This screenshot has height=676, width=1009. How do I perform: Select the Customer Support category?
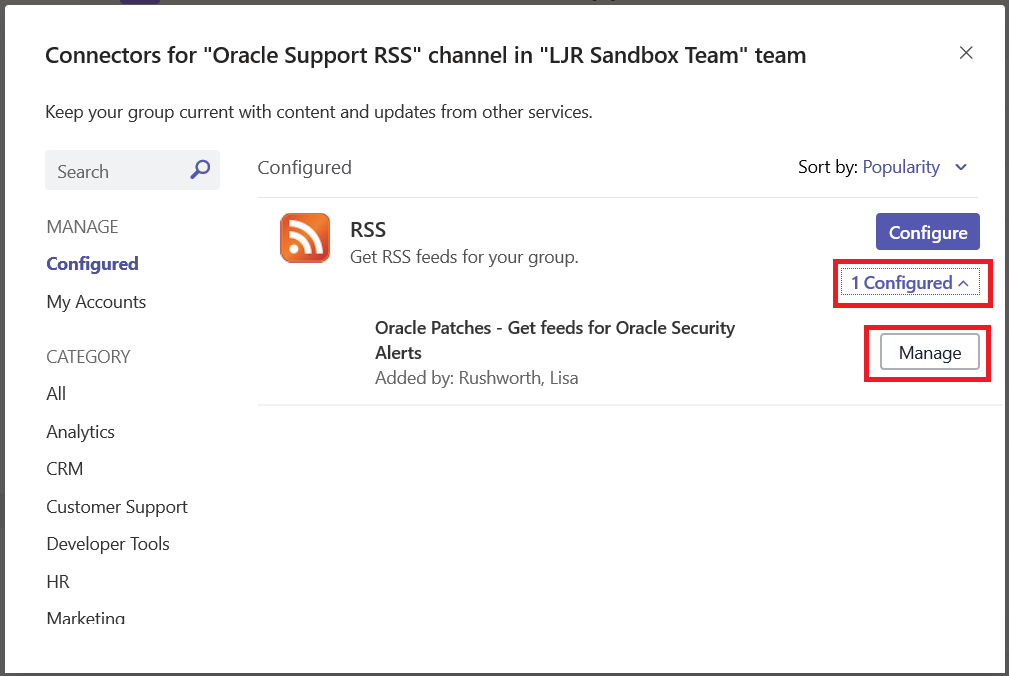click(x=117, y=507)
